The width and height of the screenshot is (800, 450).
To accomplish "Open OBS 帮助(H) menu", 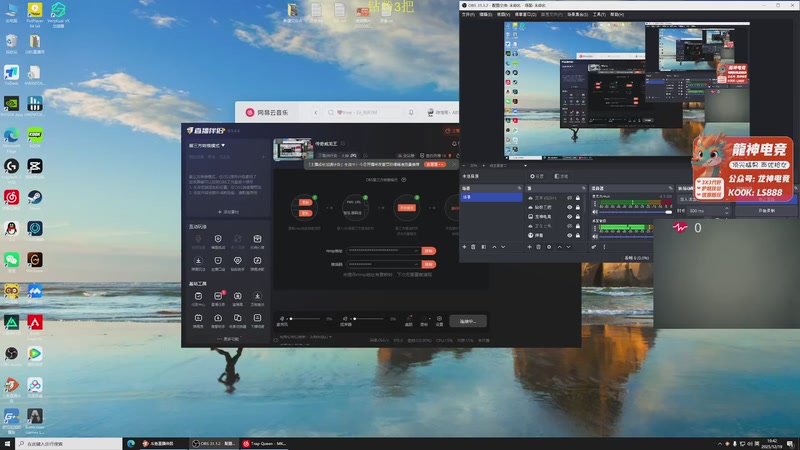I will tap(616, 14).
